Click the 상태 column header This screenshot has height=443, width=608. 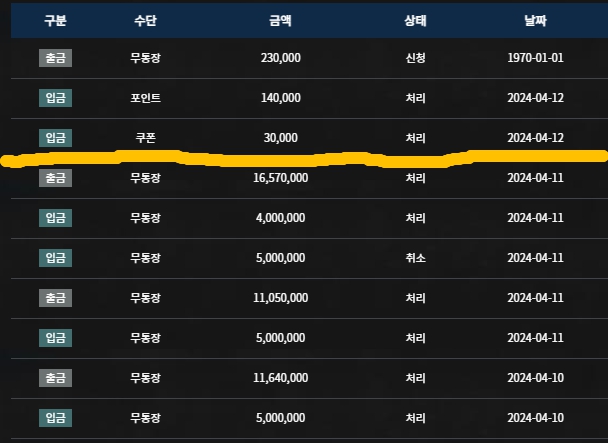415,21
